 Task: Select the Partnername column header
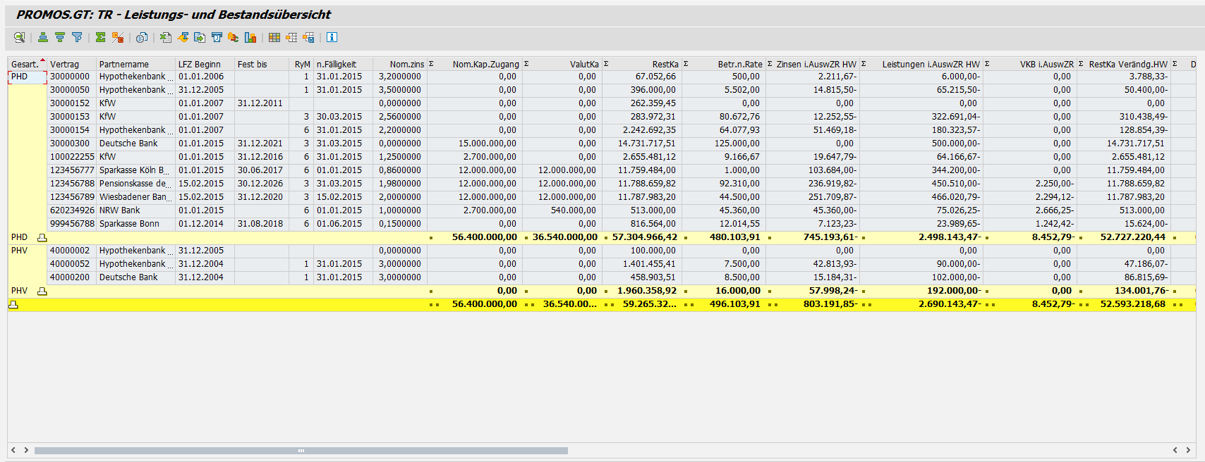pyautogui.click(x=135, y=64)
